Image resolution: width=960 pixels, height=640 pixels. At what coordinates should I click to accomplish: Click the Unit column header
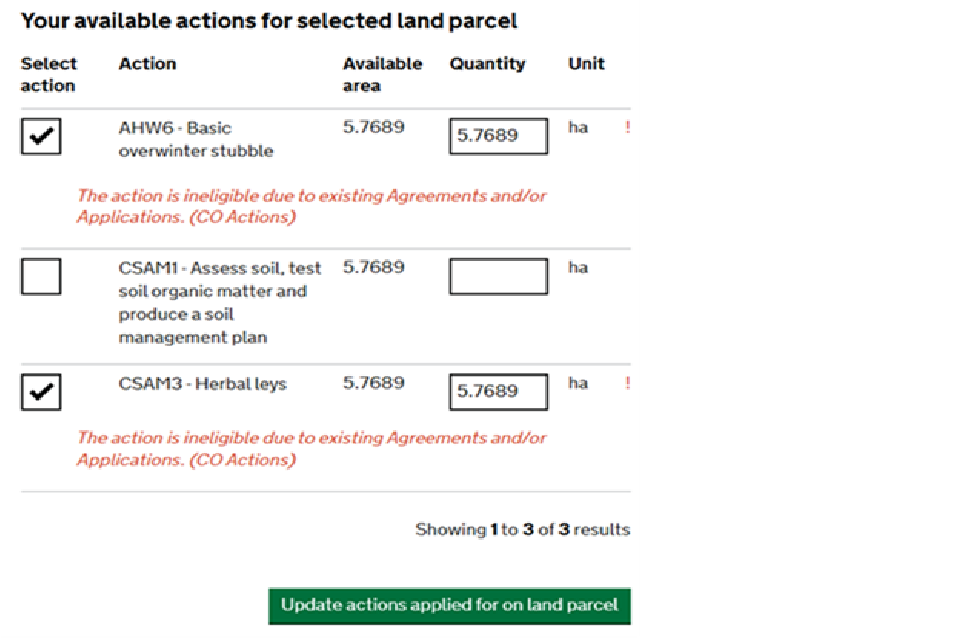coord(586,64)
